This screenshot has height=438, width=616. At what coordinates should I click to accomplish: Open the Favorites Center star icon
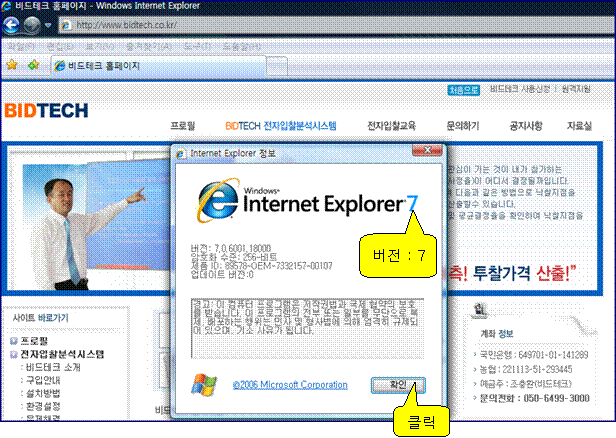[x=12, y=65]
